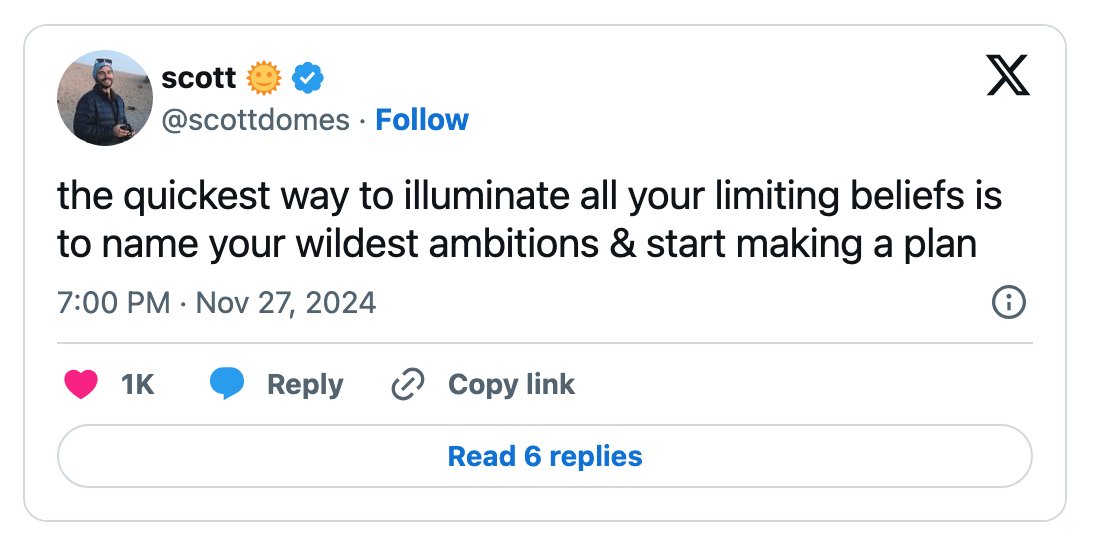Open scott's profile picture
Screen dimensions: 1093x554
(105, 98)
